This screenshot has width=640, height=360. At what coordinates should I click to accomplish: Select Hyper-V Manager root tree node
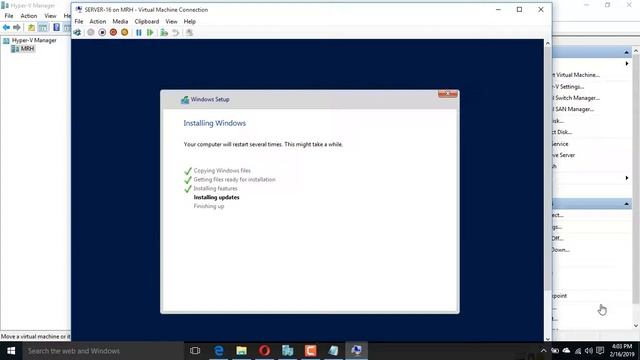click(34, 40)
